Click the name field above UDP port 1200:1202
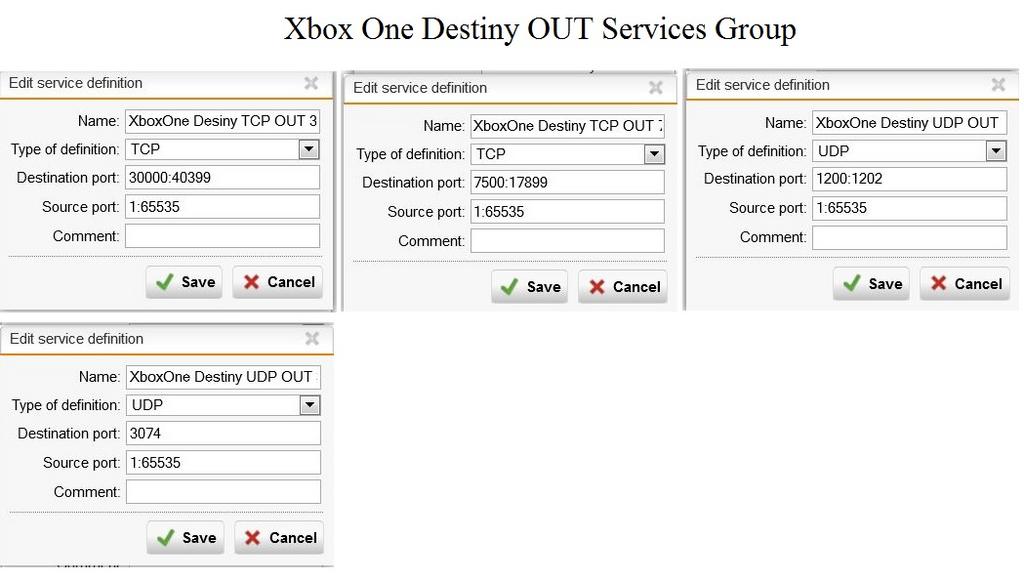Viewport: 1024px width, 581px height. pos(909,123)
